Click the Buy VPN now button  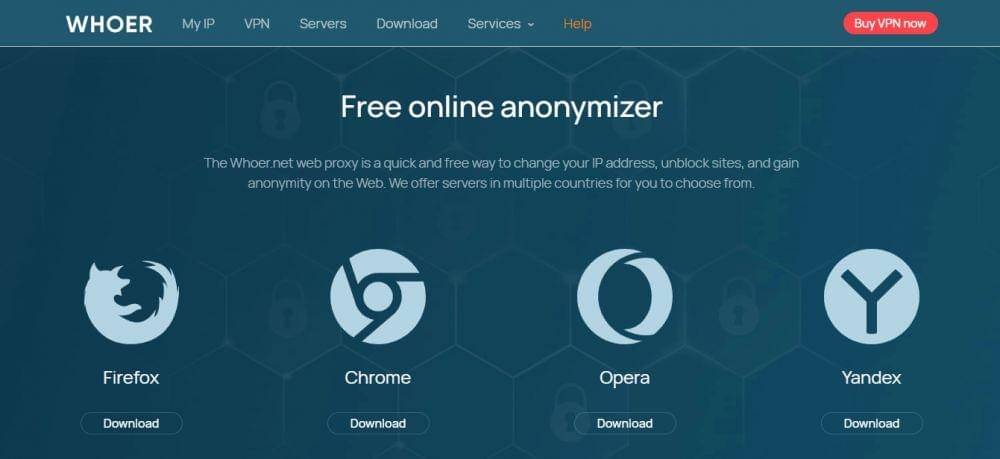point(890,24)
